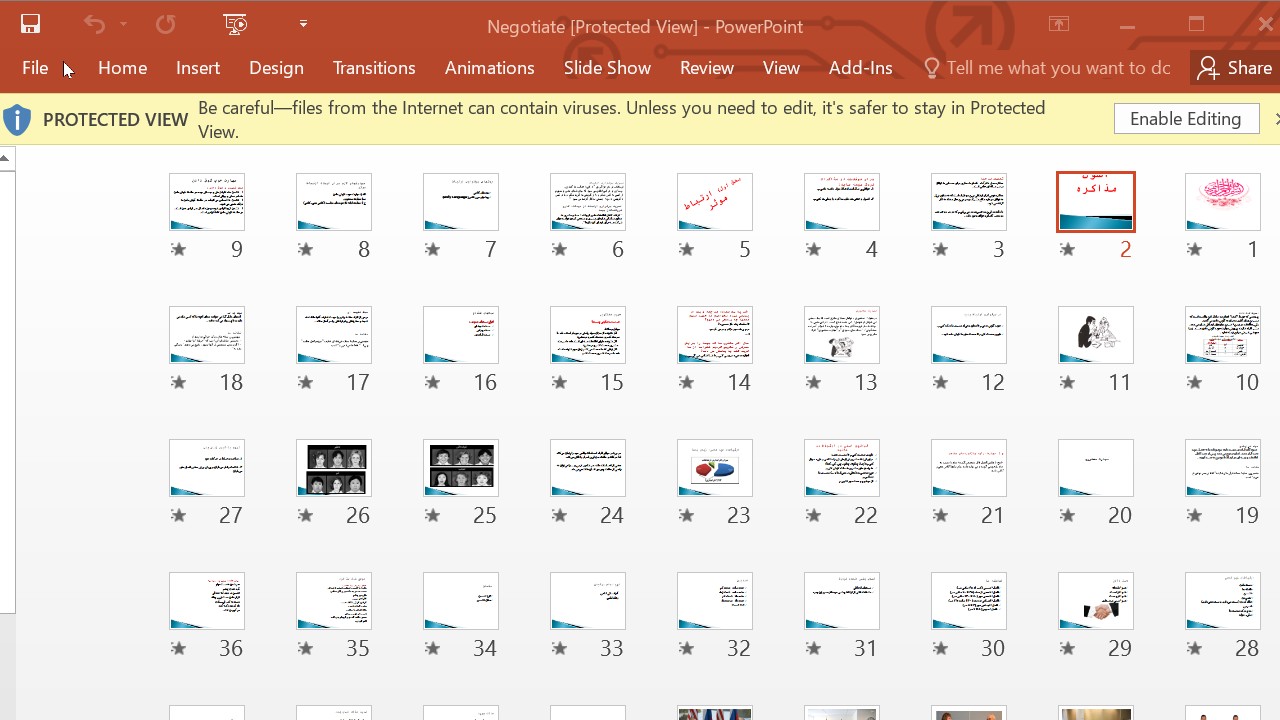Open the Animations tab
Screen dimensions: 1280x720
point(490,68)
